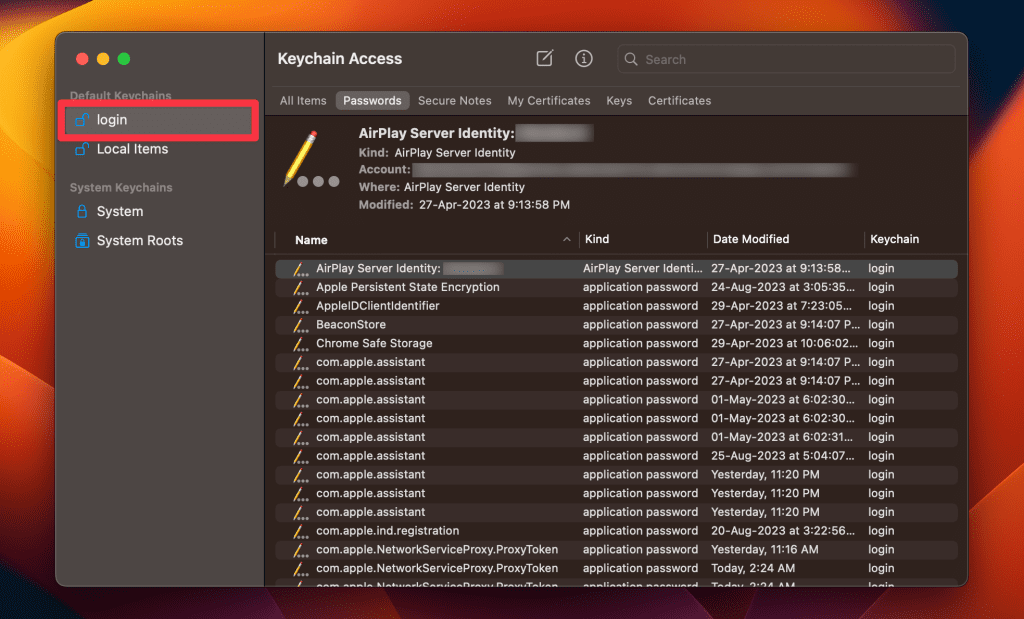Select the com.apple.ind.registration row

(x=616, y=531)
